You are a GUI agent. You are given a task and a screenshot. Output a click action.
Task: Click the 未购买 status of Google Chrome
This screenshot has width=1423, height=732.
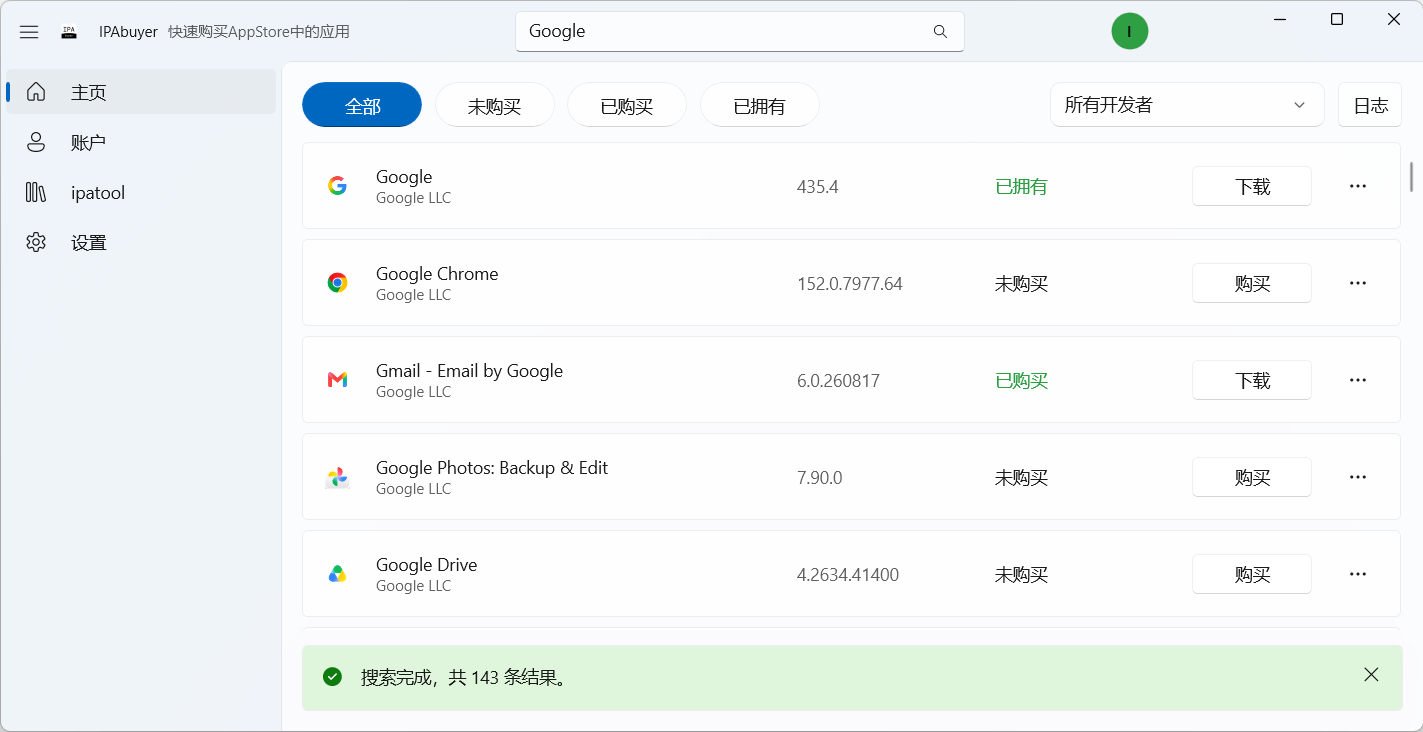click(x=1021, y=284)
